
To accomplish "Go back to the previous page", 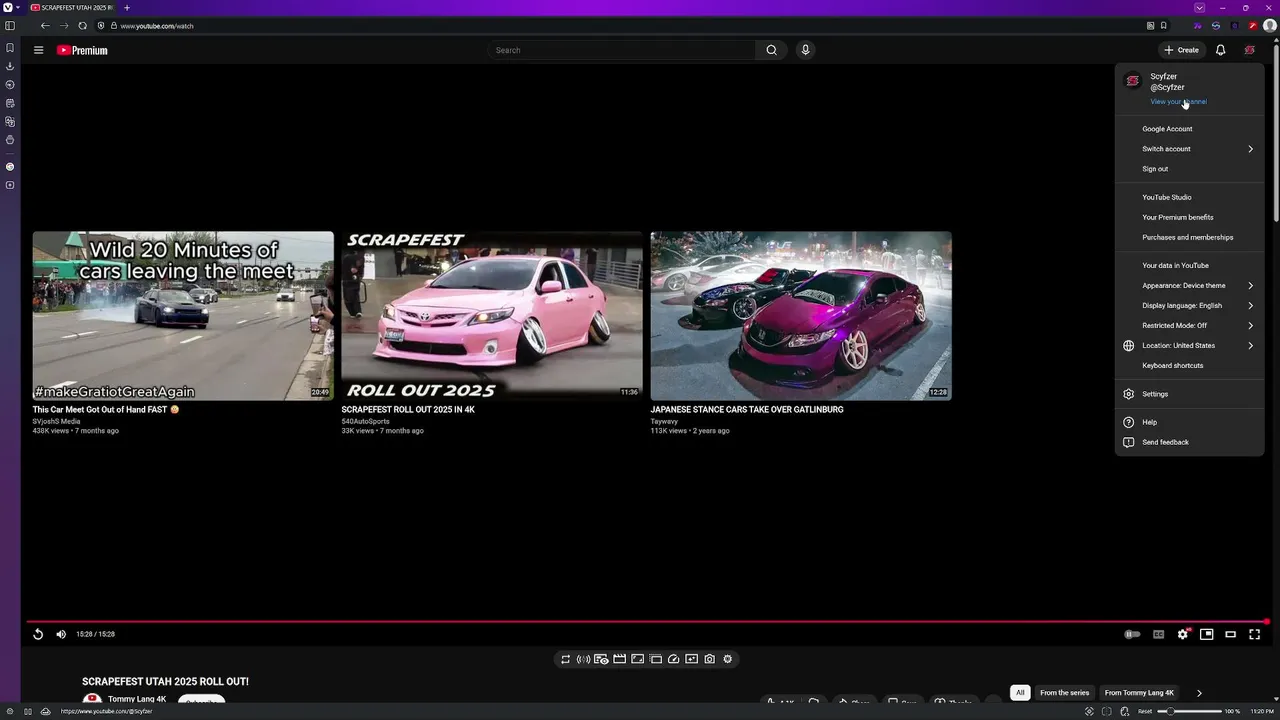I will (45, 26).
